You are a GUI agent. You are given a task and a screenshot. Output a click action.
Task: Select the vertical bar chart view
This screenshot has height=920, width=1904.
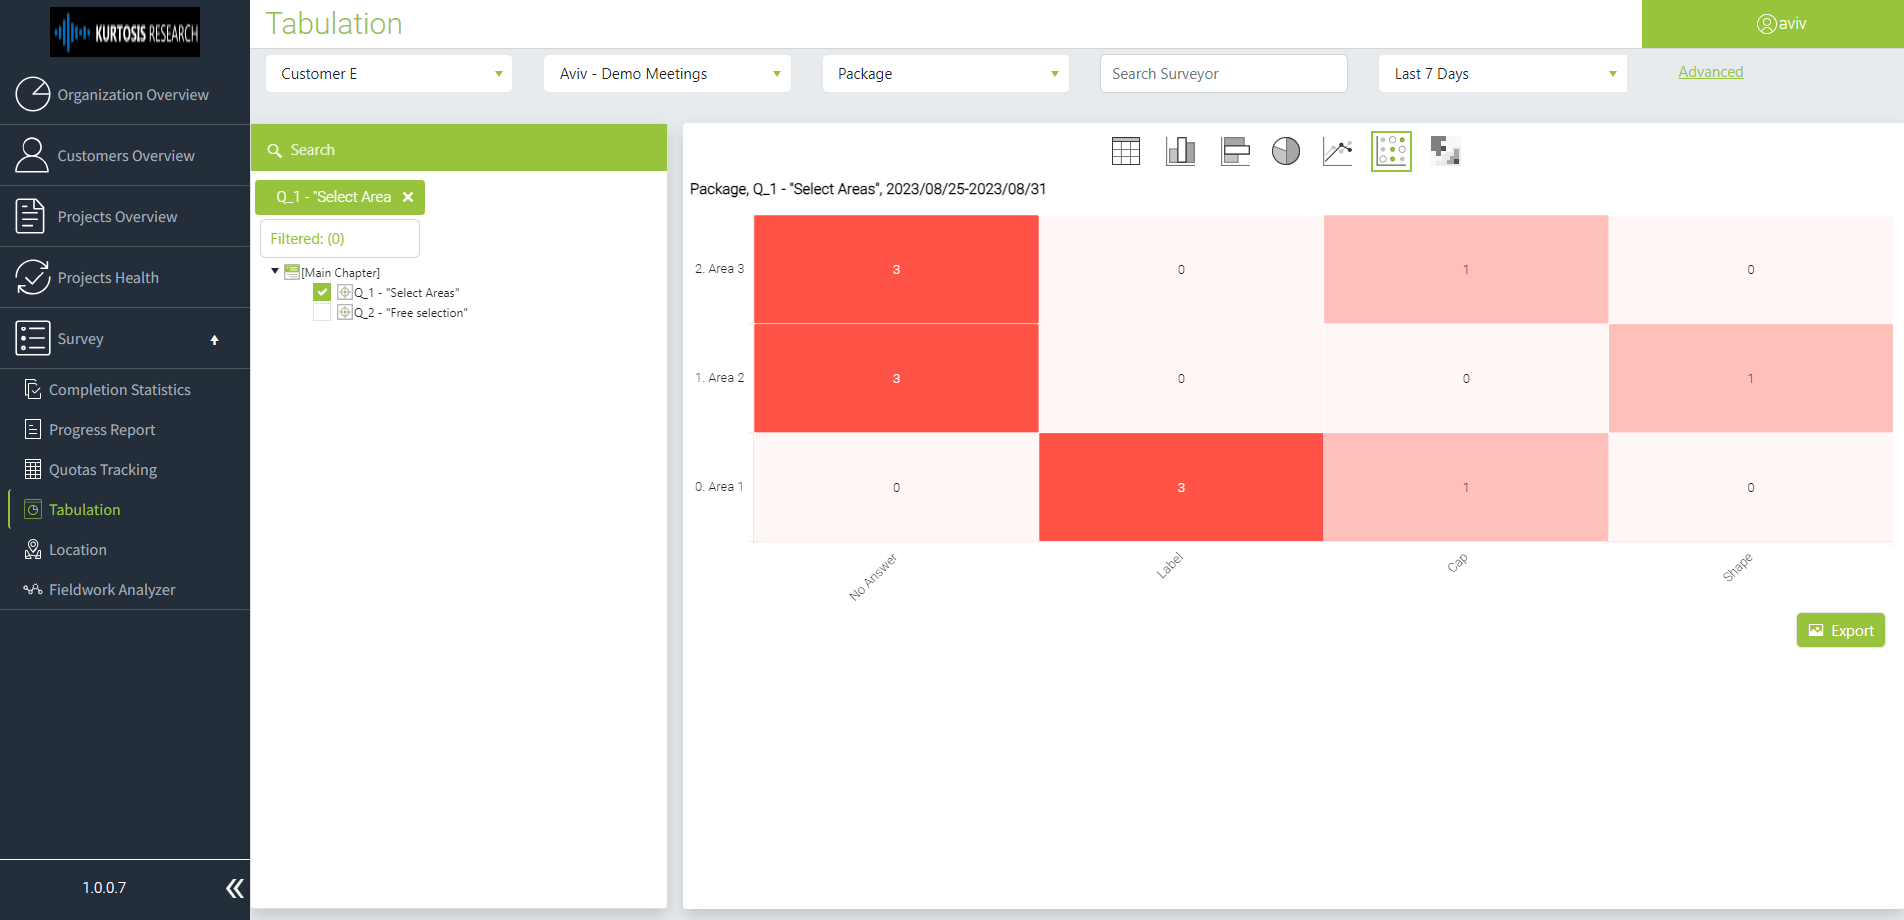tap(1180, 151)
